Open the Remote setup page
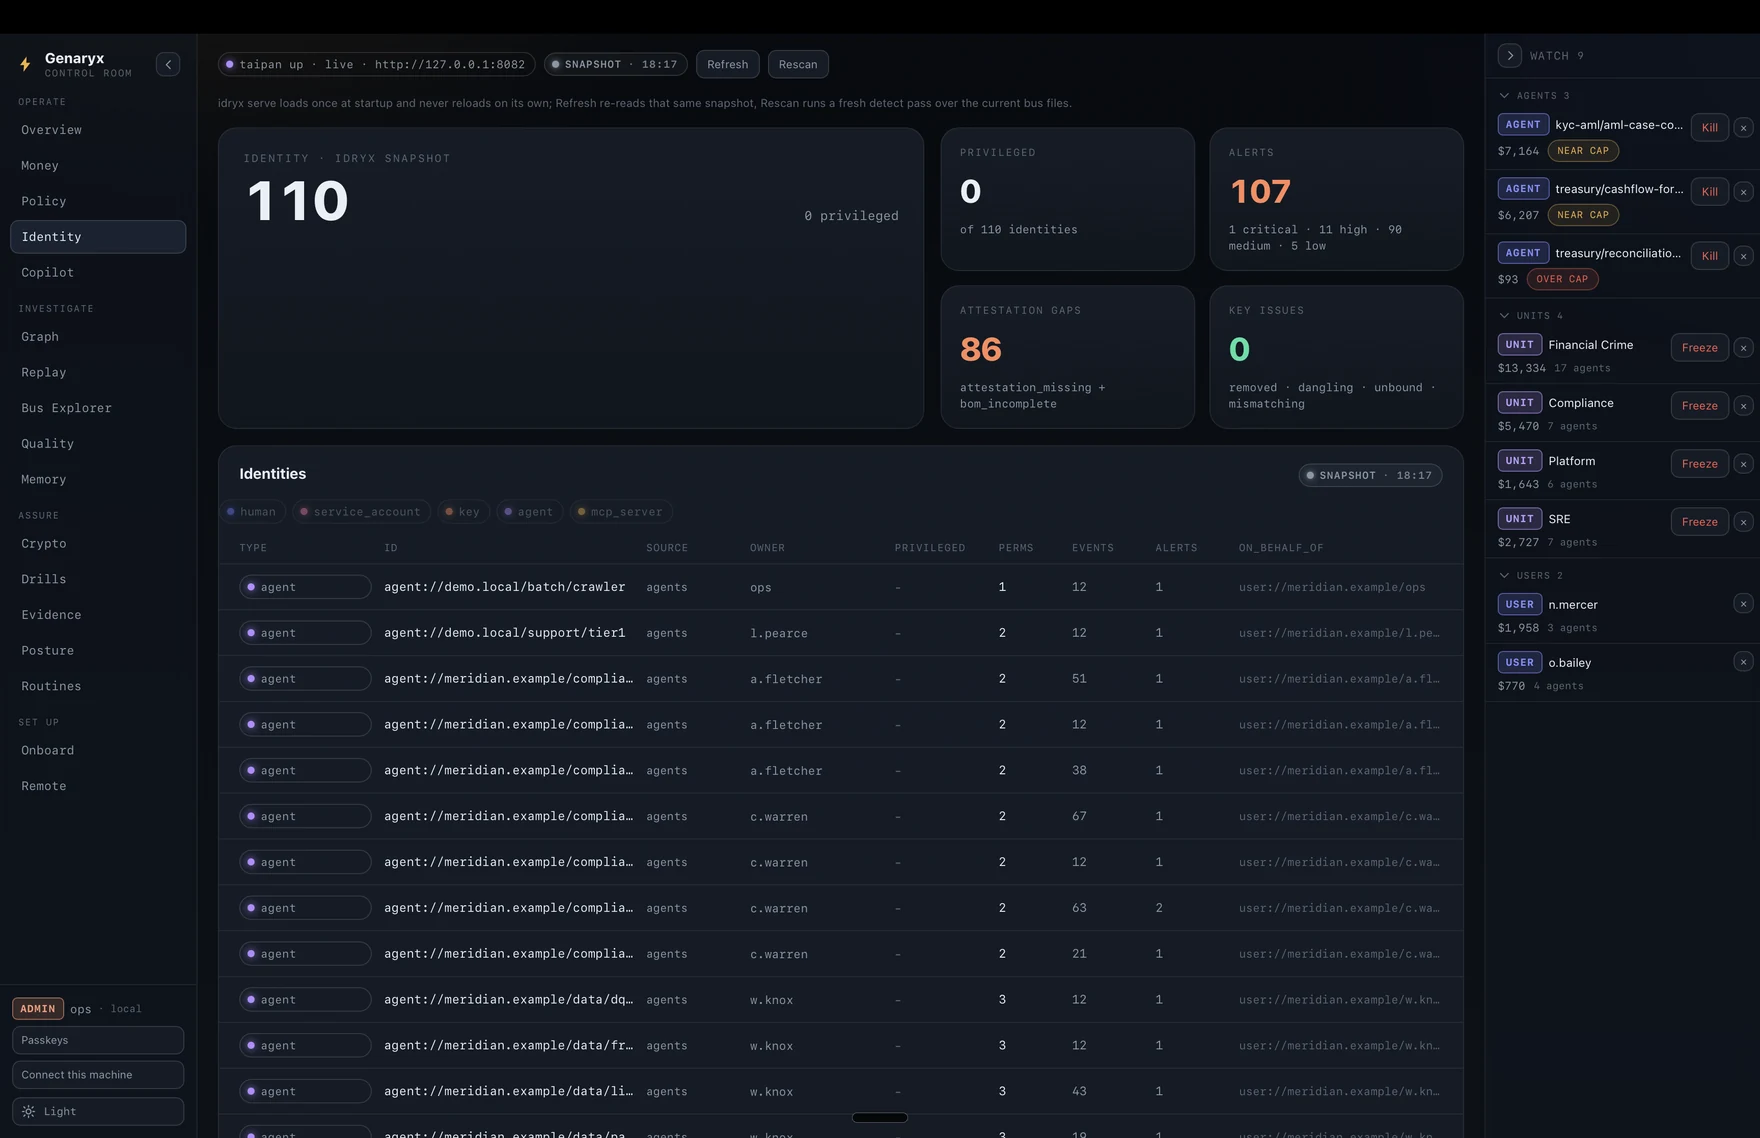Viewport: 1760px width, 1138px height. pyautogui.click(x=98, y=786)
